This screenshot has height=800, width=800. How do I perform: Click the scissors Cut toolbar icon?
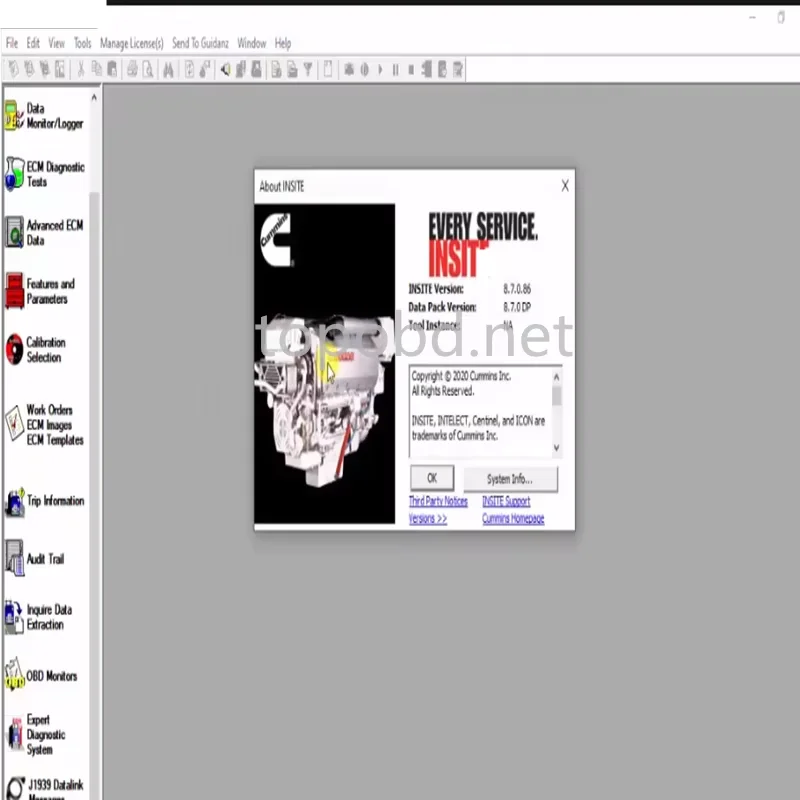tap(81, 69)
